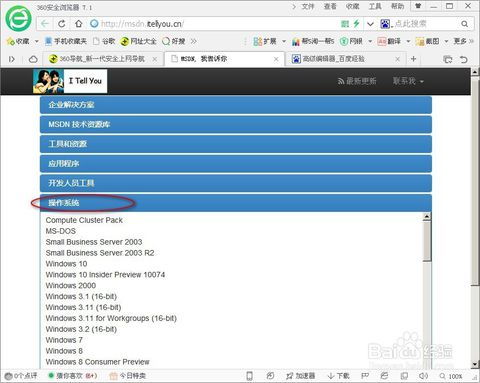Select Windows 10 in the operating systems list
Viewport: 480px width, 383px height.
66,264
